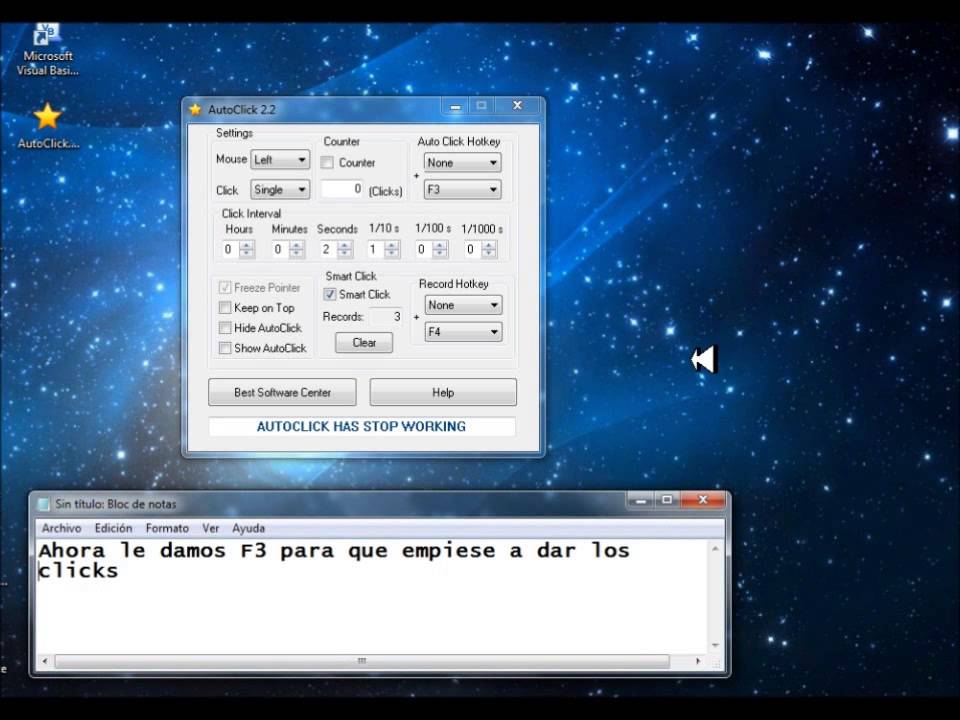Open the Archivo menu in Notepad
This screenshot has height=720, width=960.
pyautogui.click(x=61, y=528)
